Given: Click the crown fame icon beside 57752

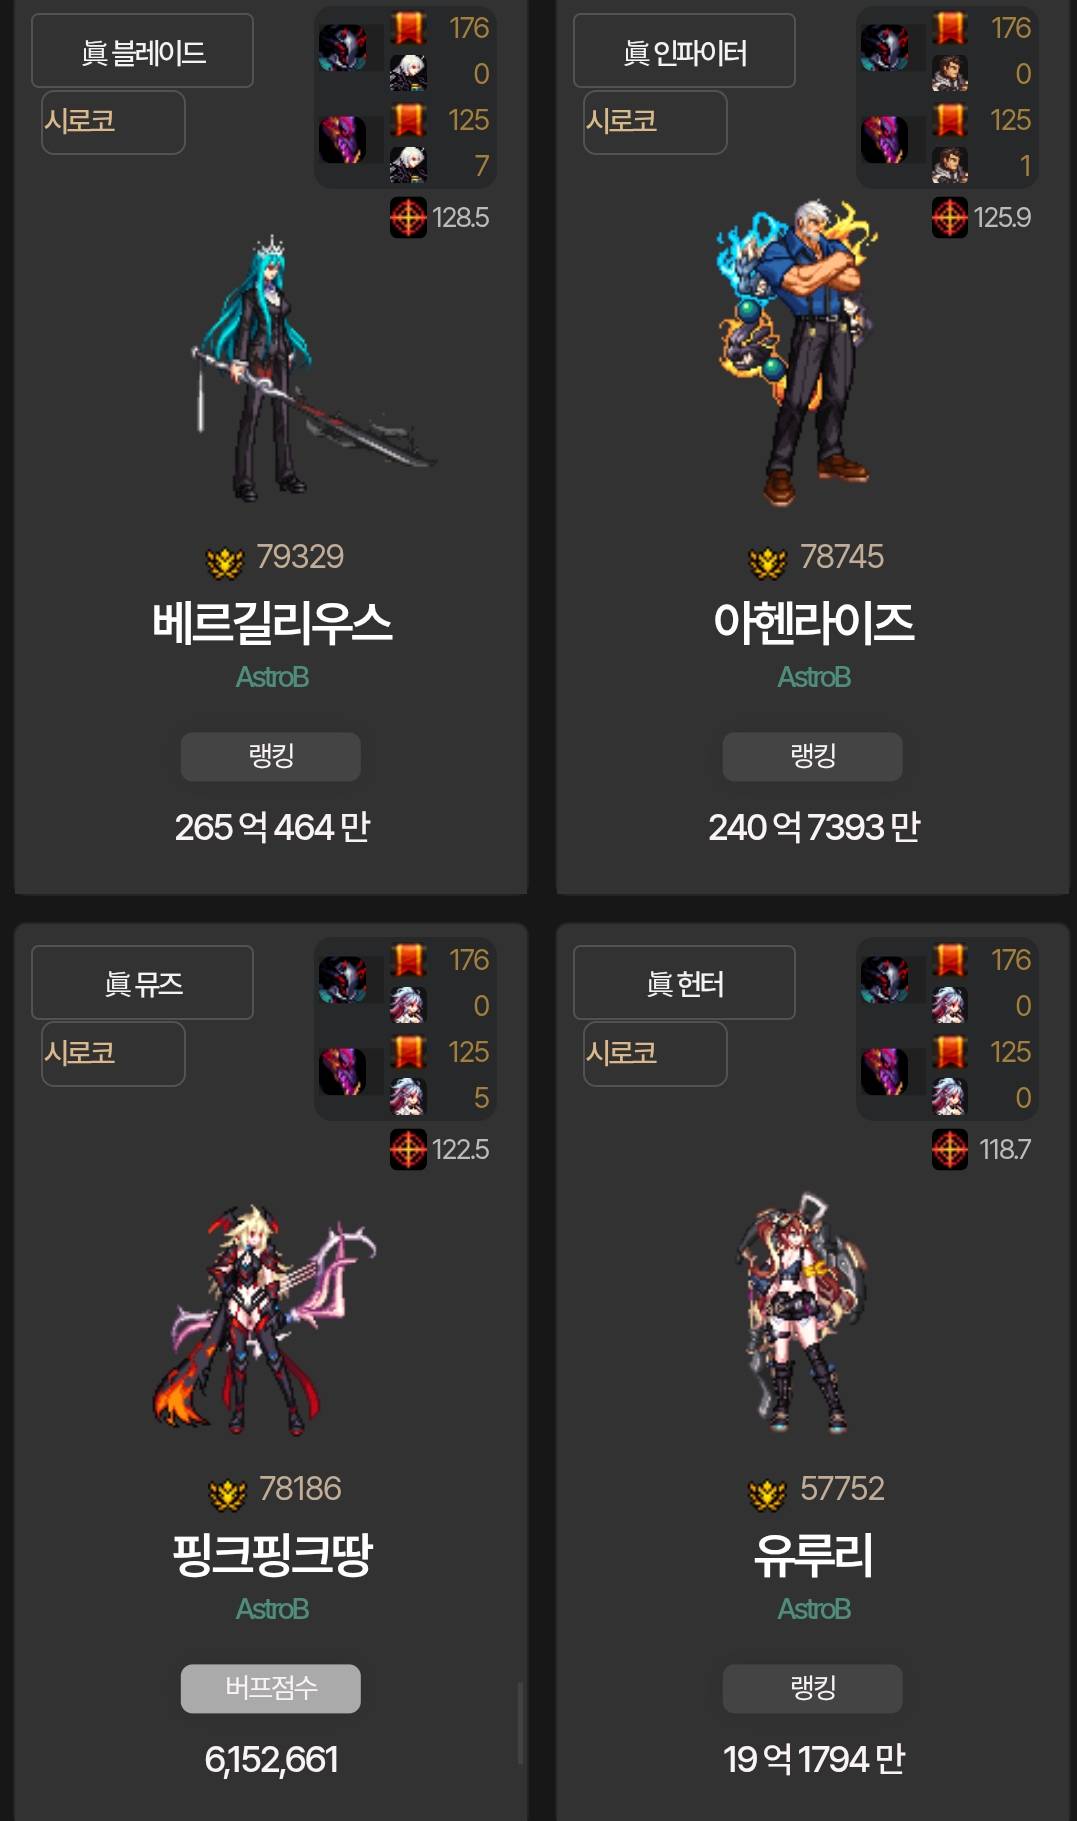Looking at the screenshot, I should point(767,1494).
